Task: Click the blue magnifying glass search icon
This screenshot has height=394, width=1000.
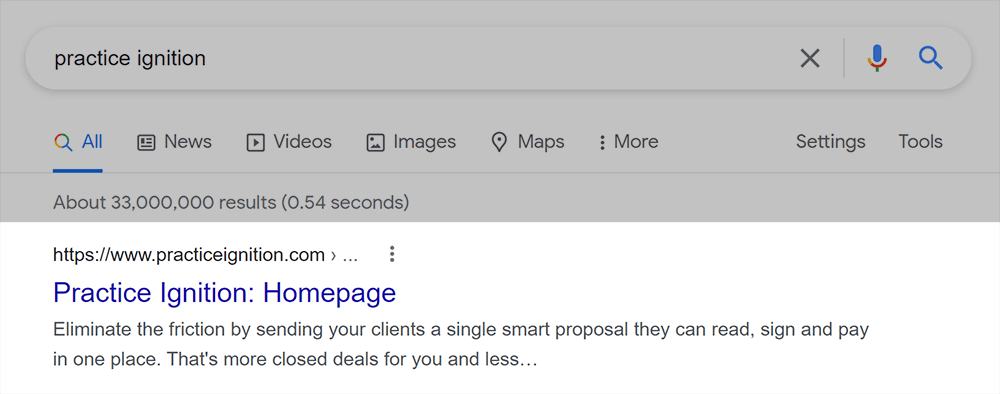Action: tap(930, 58)
